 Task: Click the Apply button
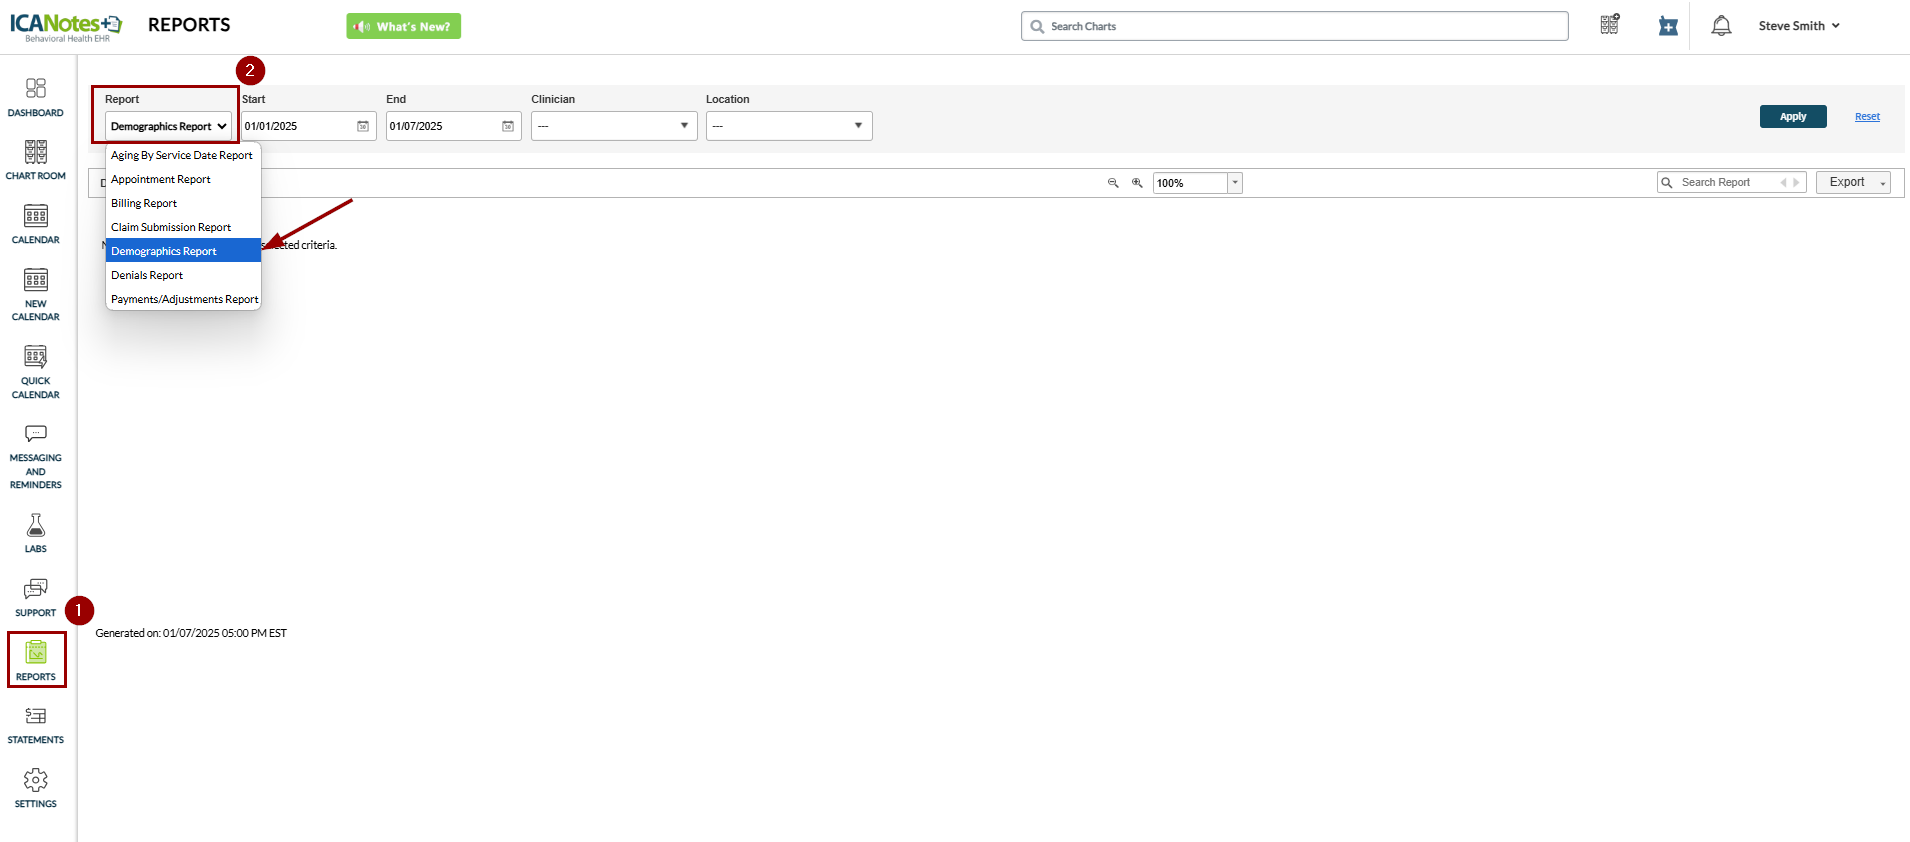[x=1793, y=117]
